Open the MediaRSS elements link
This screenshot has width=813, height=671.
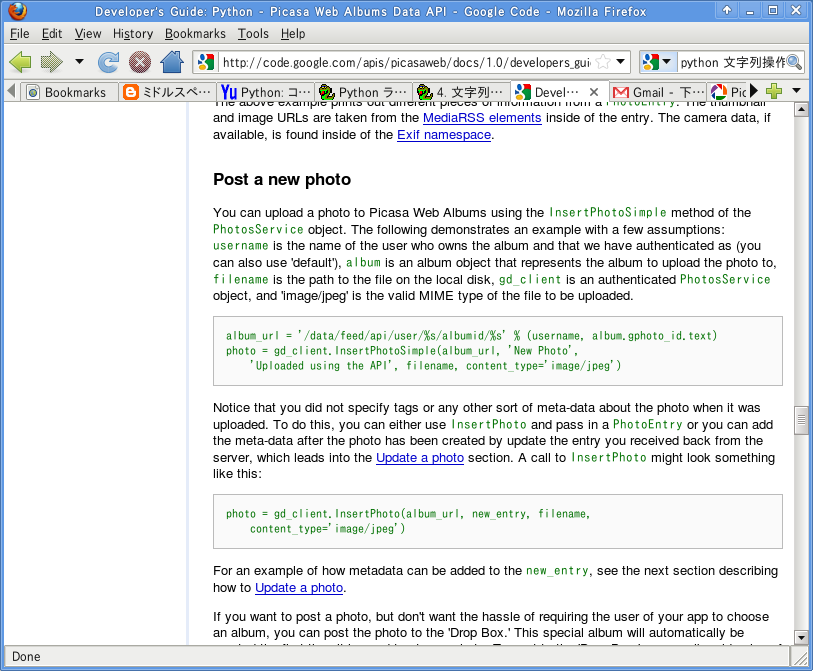coord(482,118)
